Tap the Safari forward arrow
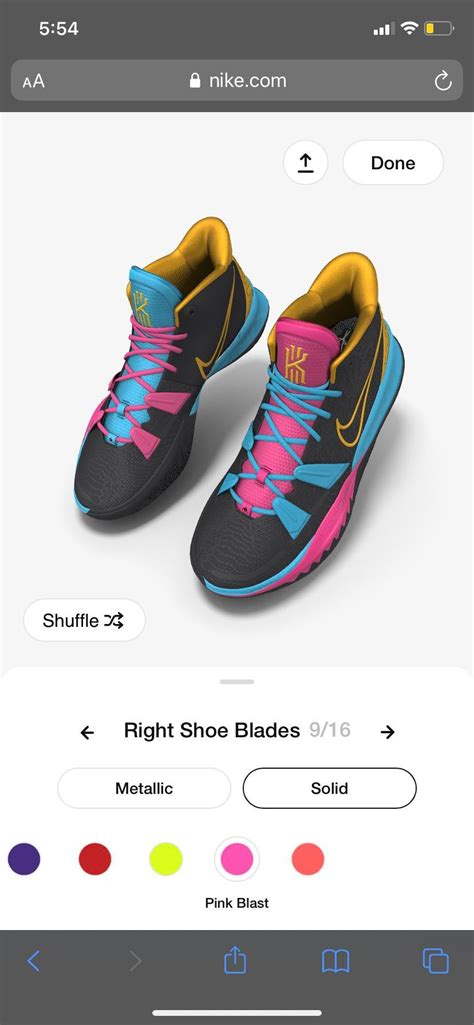The height and width of the screenshot is (1025, 474). 135,960
